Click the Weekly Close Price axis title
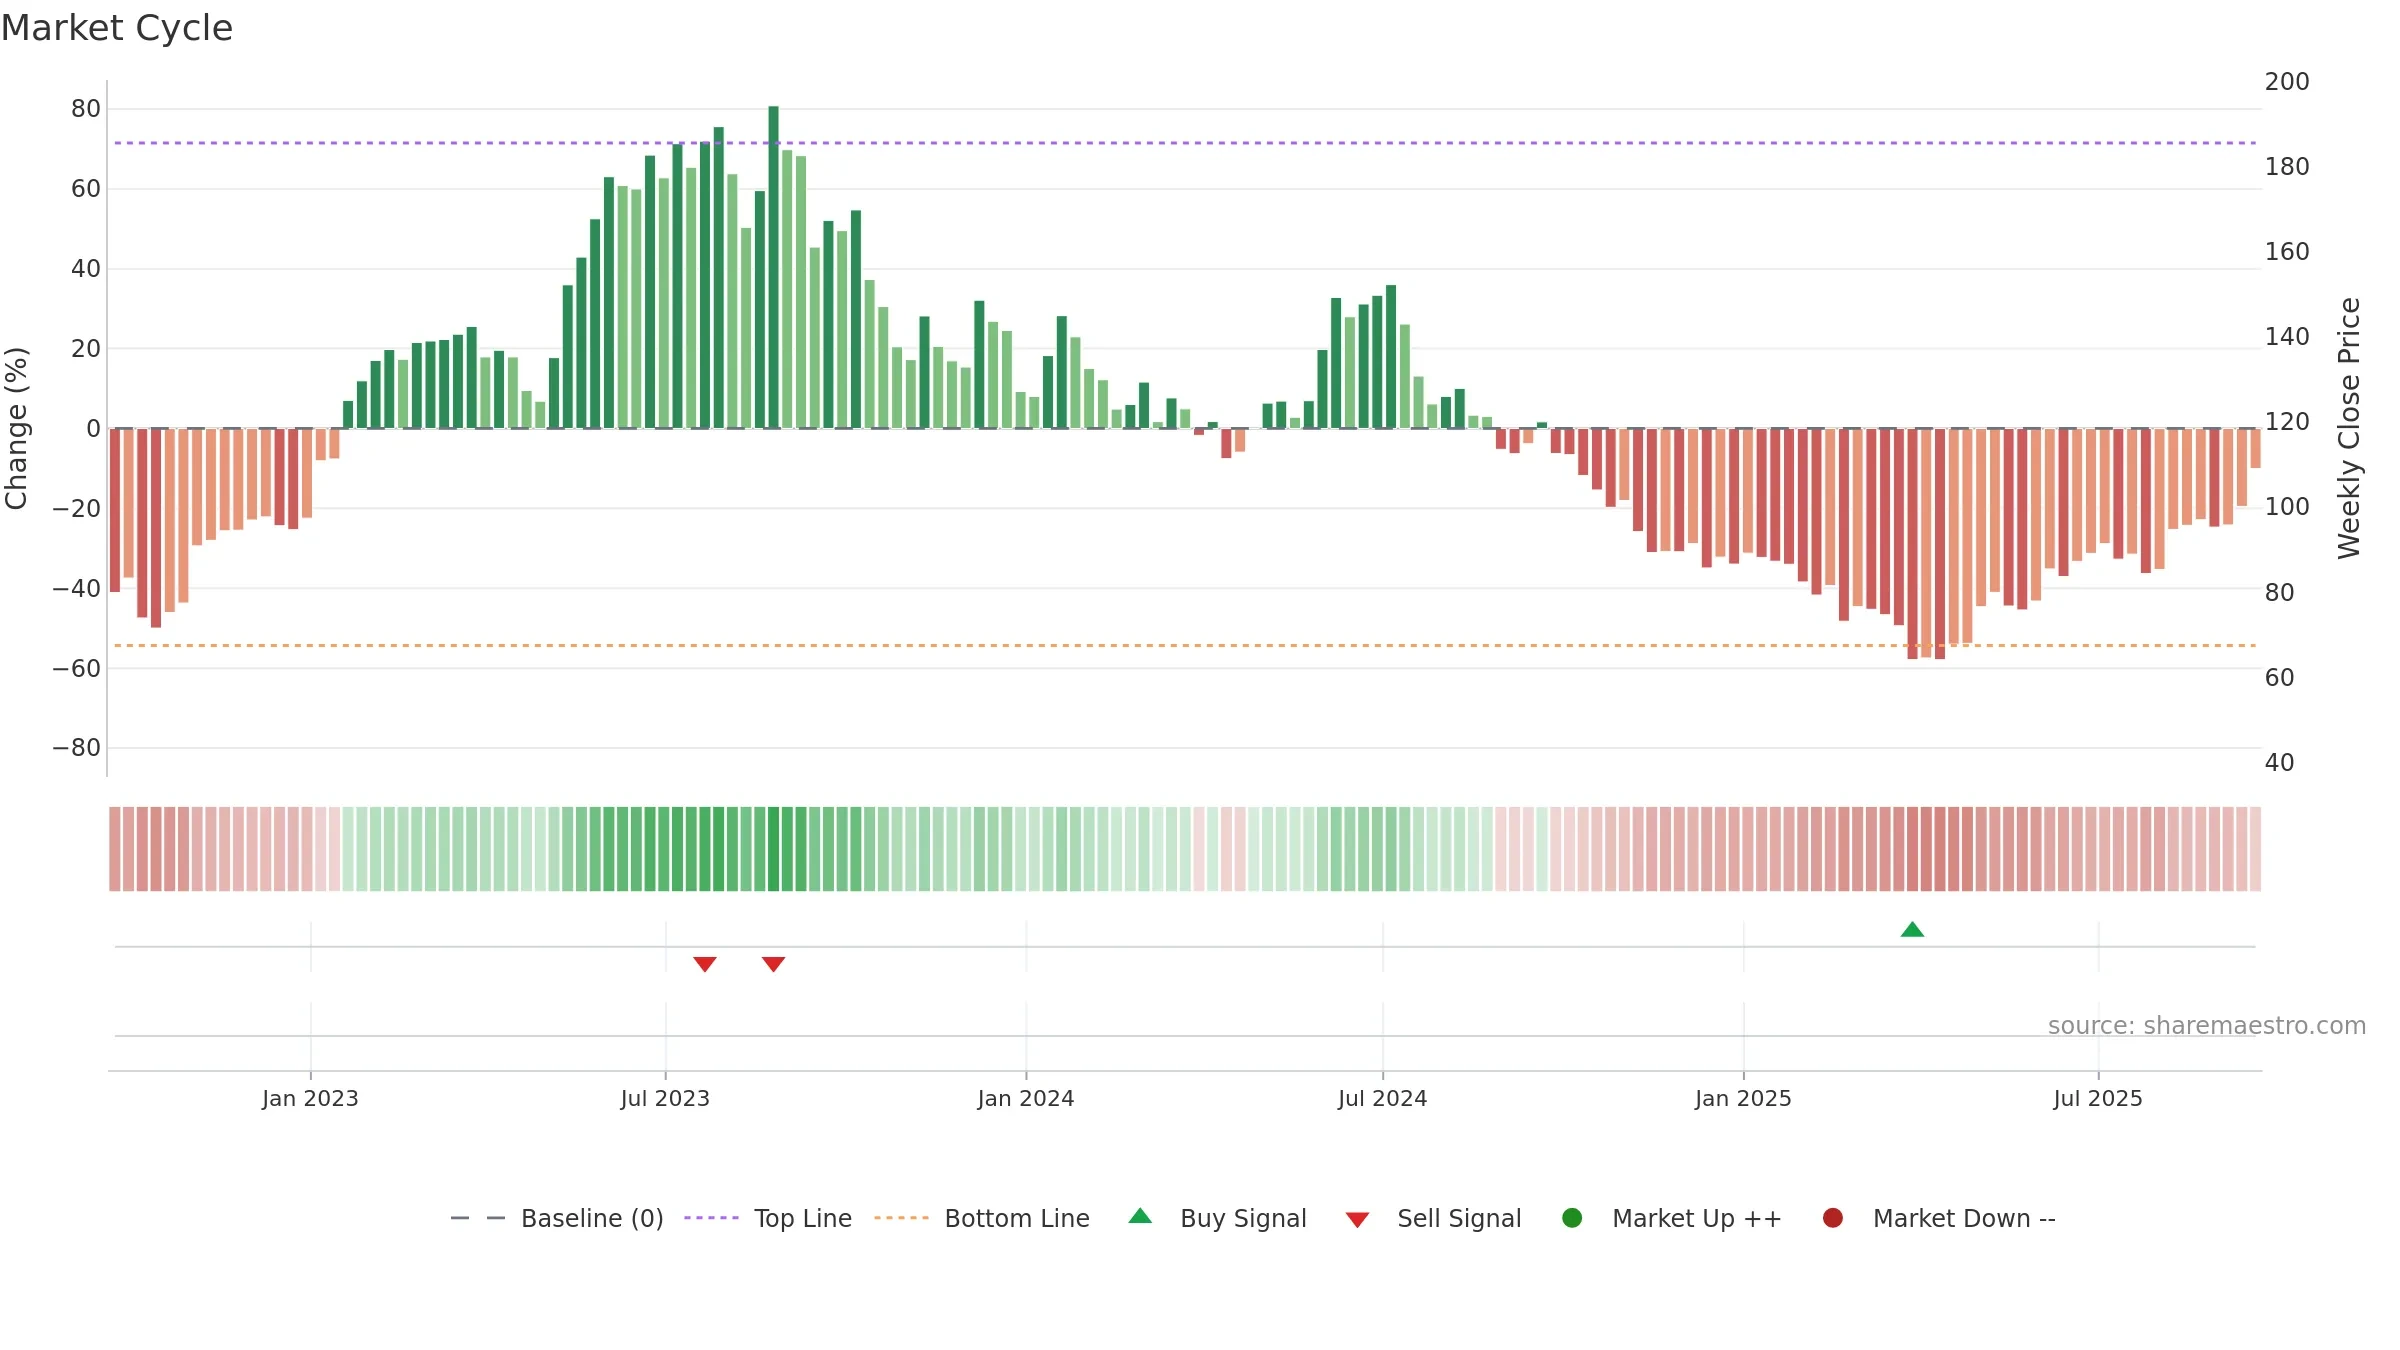2400x1350 pixels. pos(2349,428)
